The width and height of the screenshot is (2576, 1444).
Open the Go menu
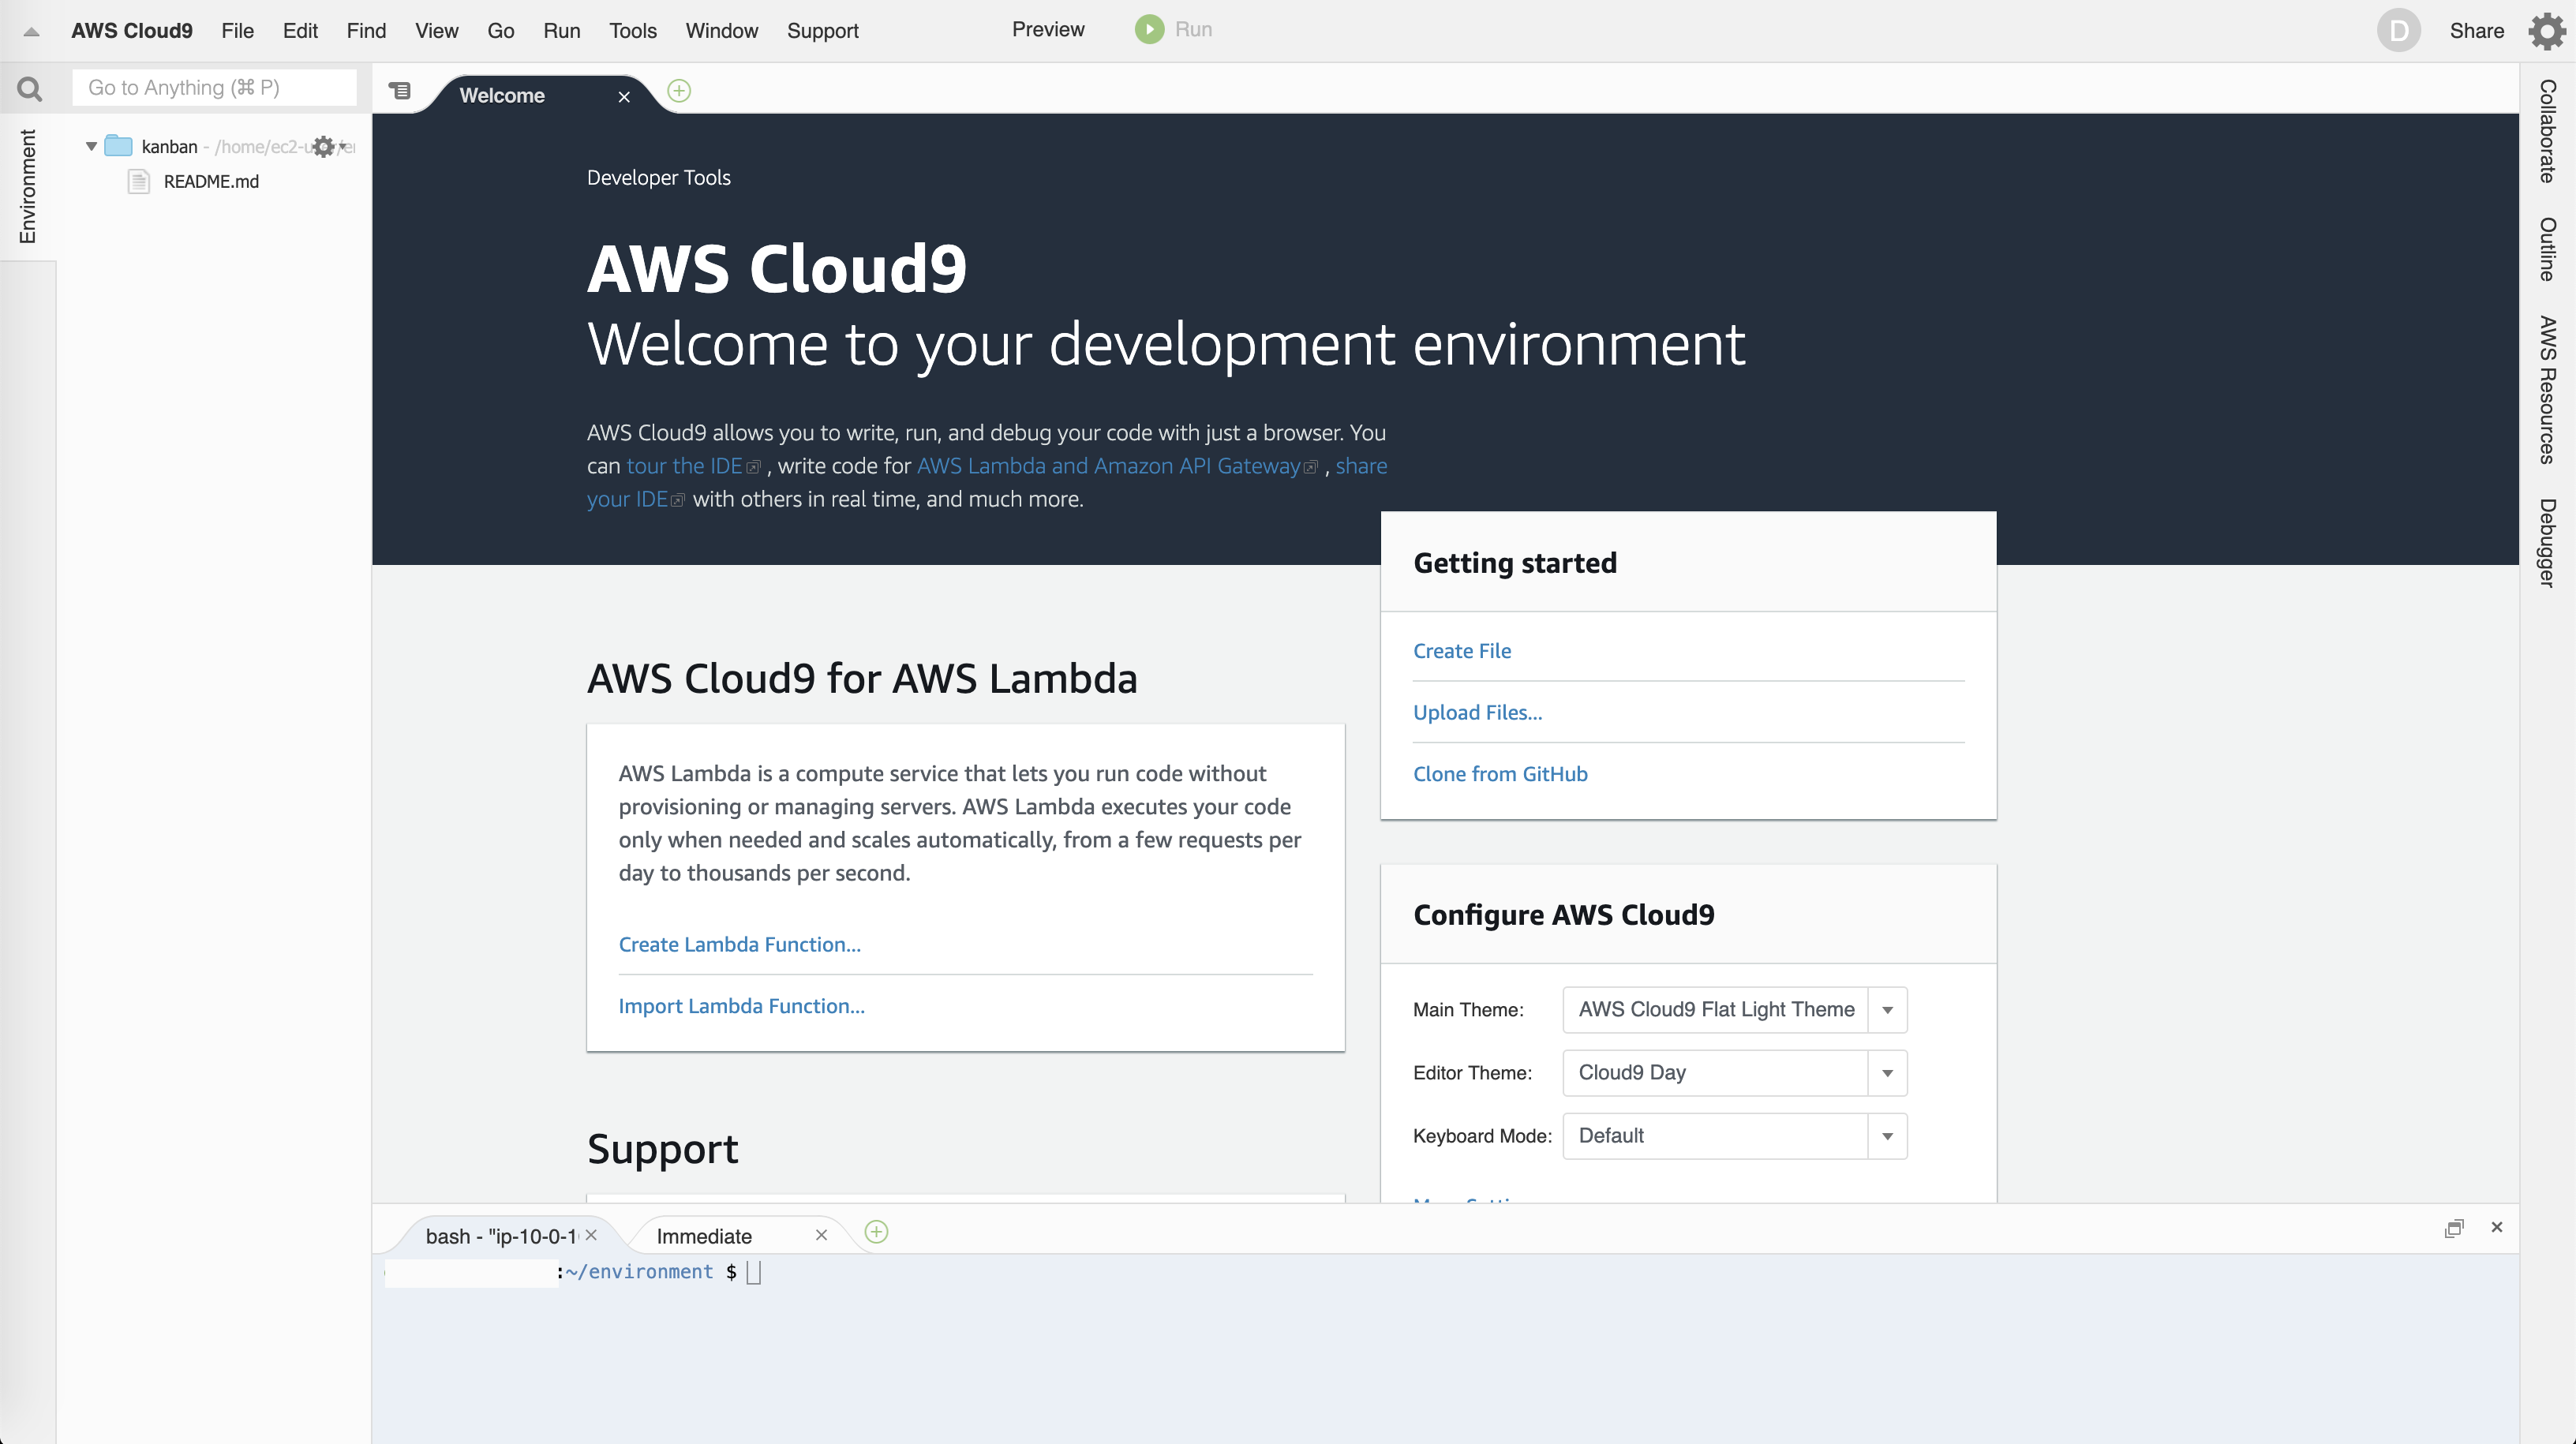click(x=501, y=31)
